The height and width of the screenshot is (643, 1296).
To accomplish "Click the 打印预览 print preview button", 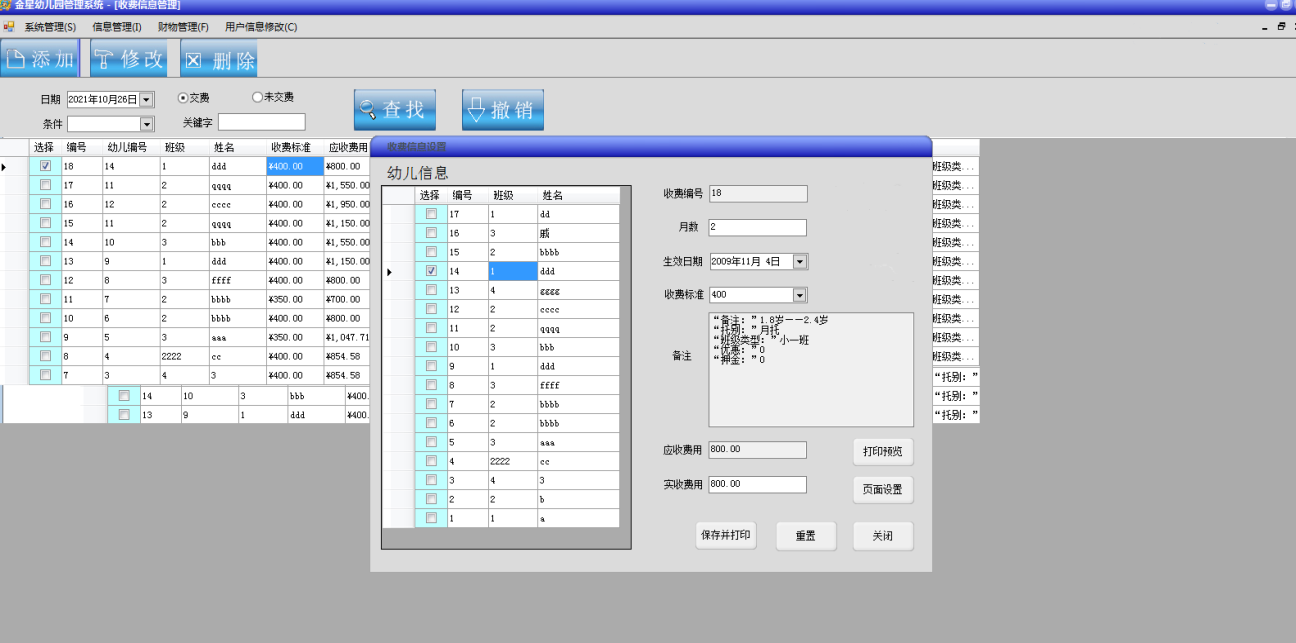I will click(x=883, y=452).
